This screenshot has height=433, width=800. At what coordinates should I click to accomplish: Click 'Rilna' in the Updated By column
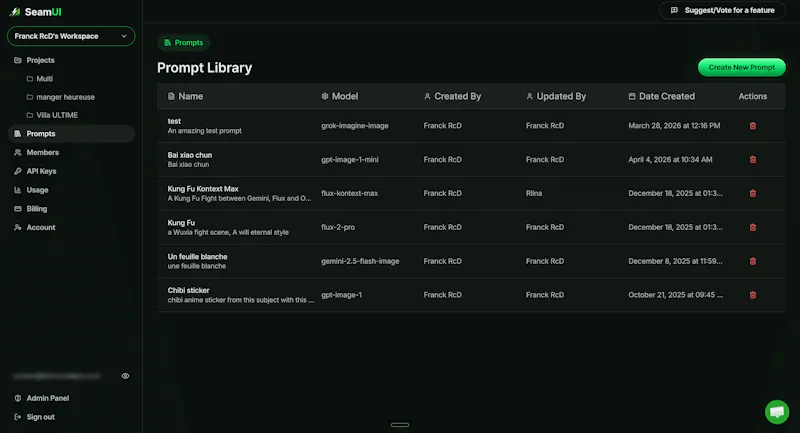tap(534, 193)
